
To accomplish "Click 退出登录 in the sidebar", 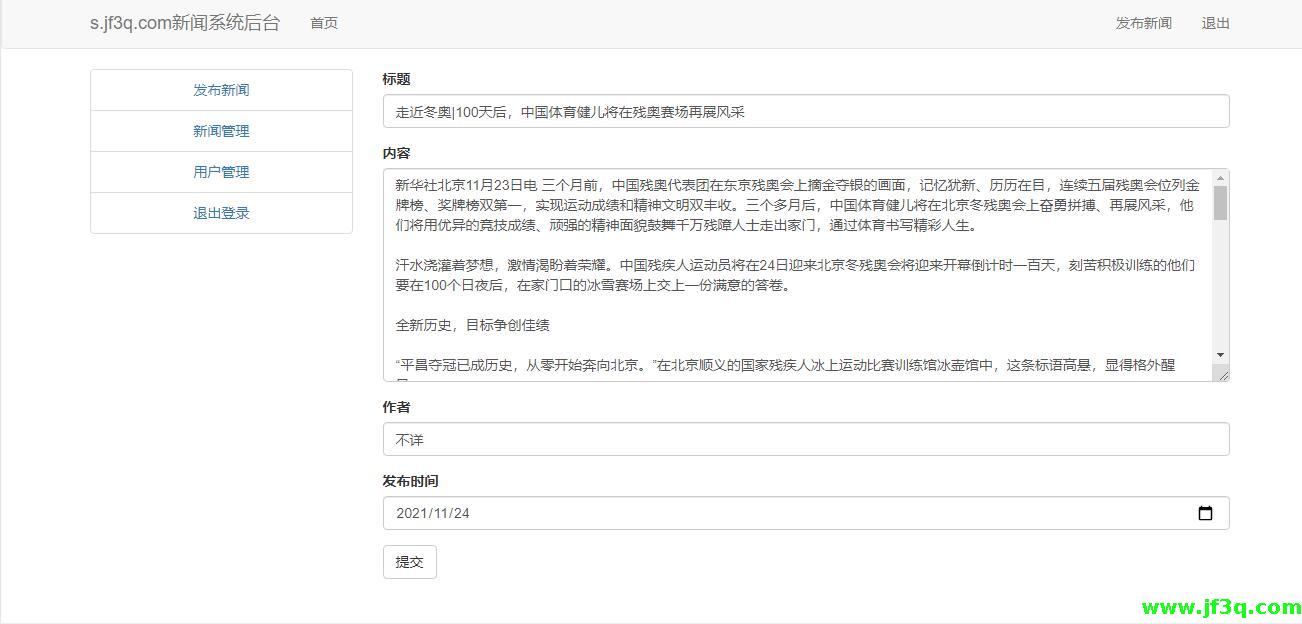I will [x=220, y=212].
